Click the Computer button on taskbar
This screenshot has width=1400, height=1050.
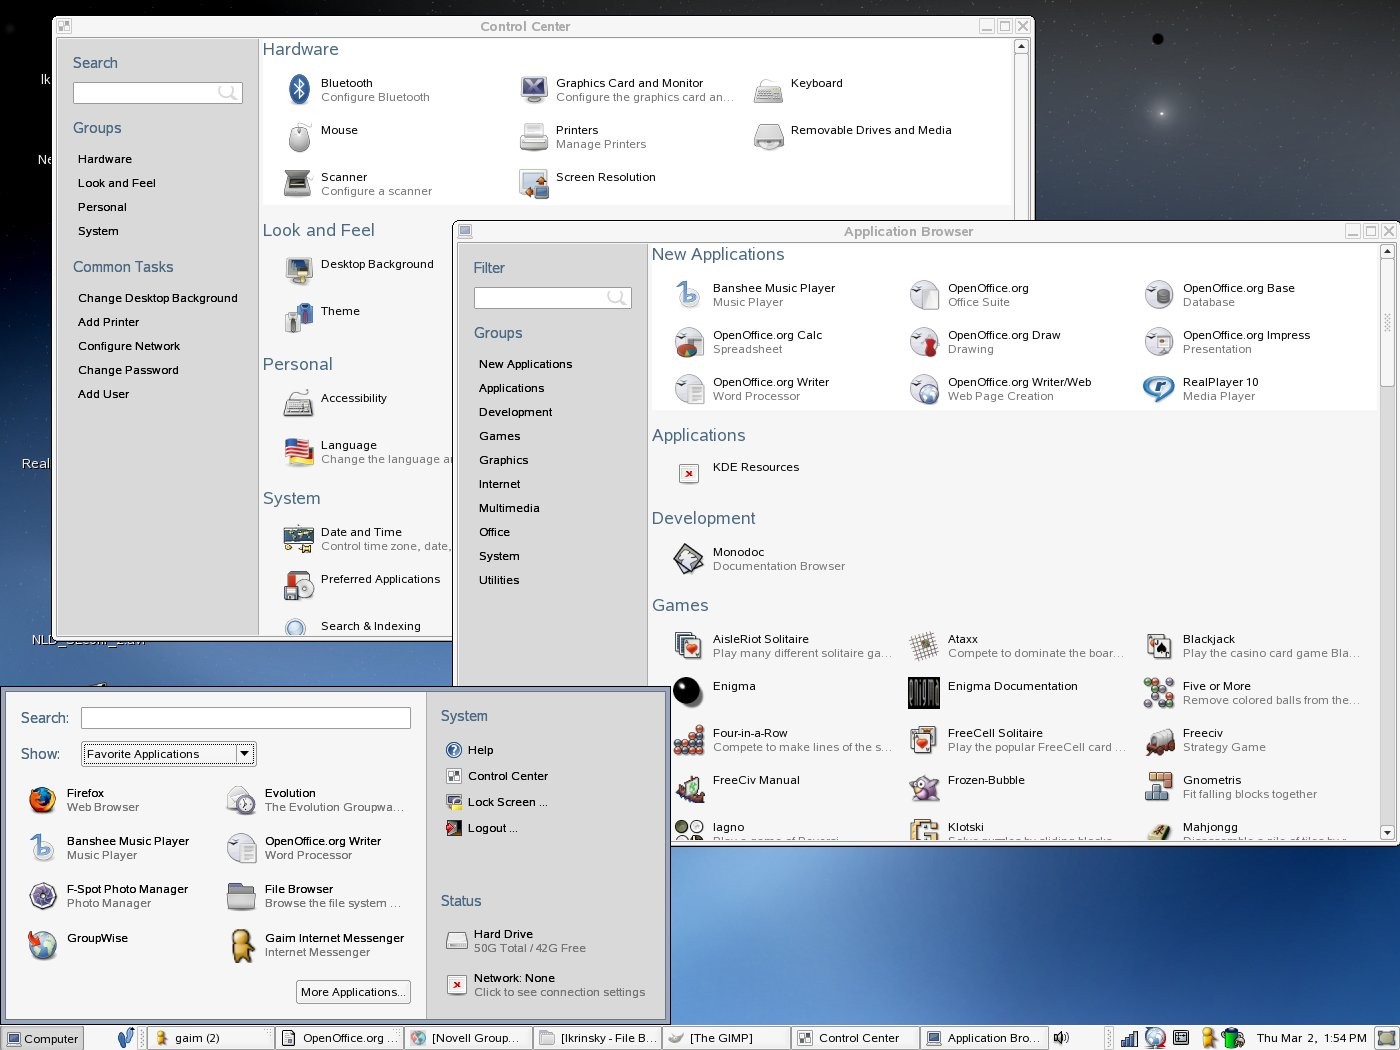coord(42,1038)
